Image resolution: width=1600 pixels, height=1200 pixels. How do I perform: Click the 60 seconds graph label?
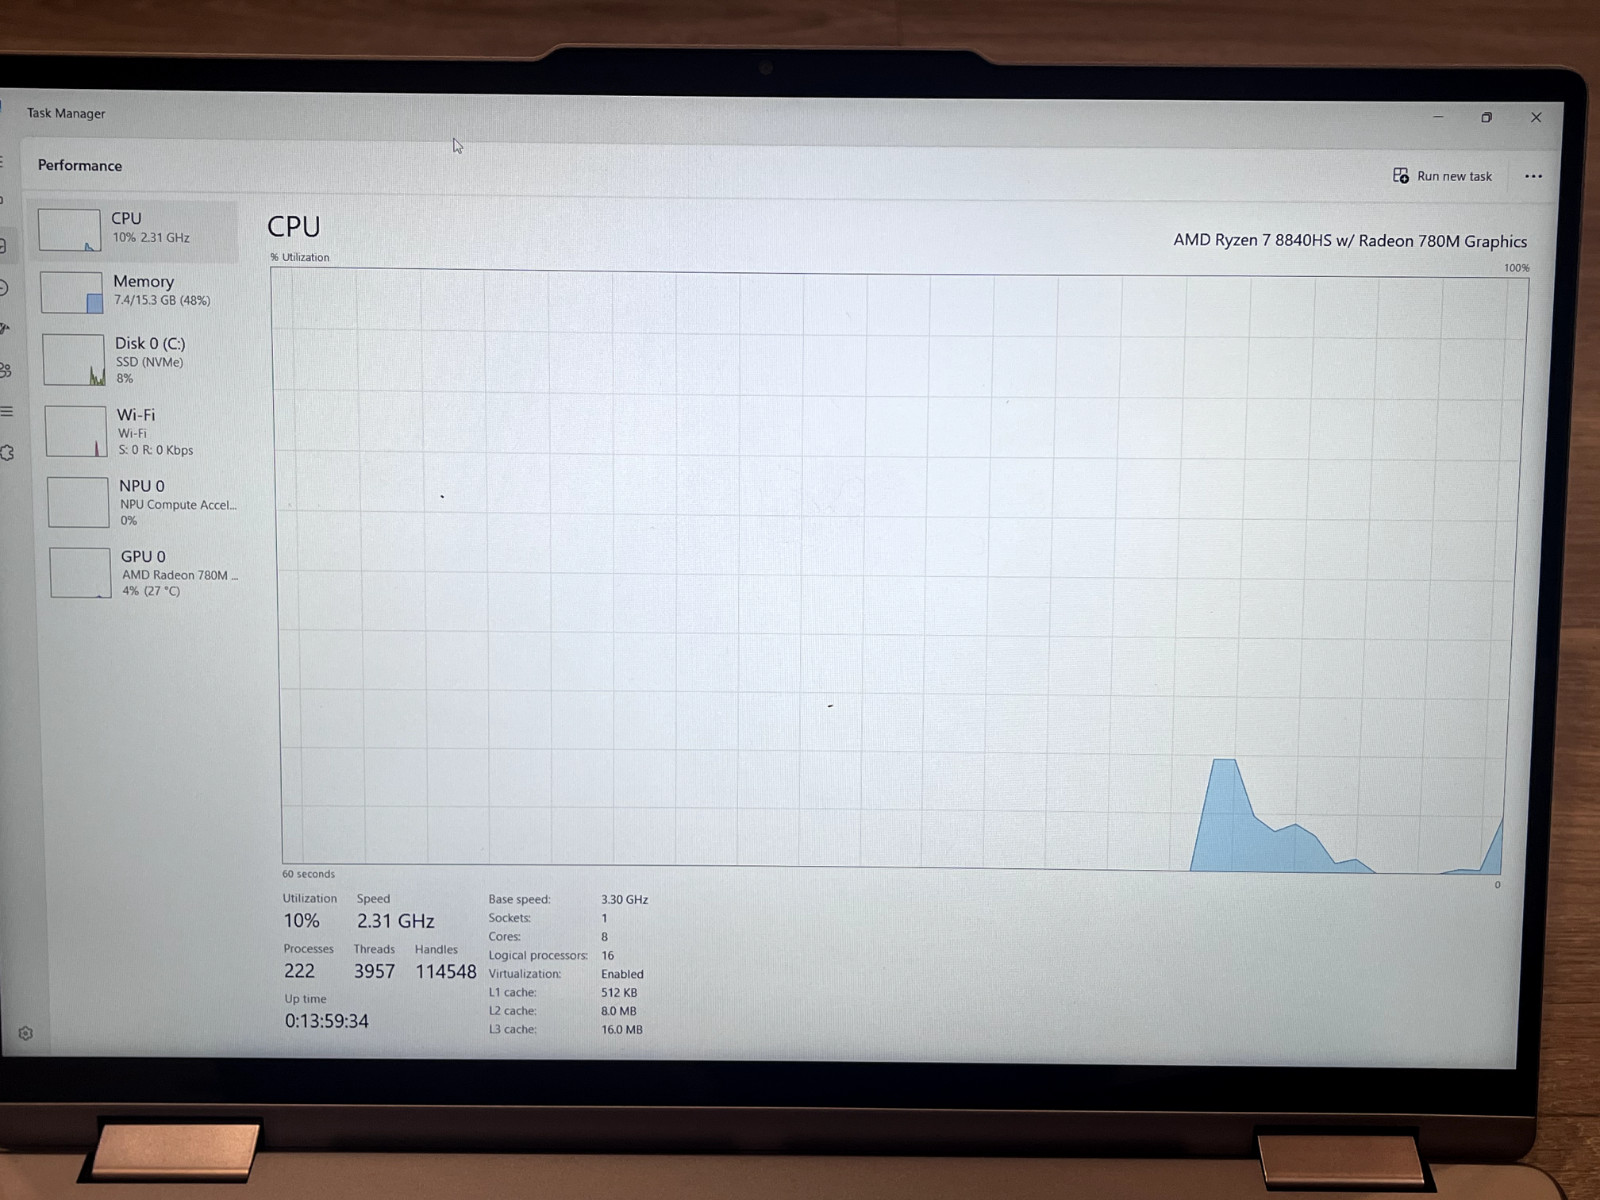pyautogui.click(x=308, y=874)
